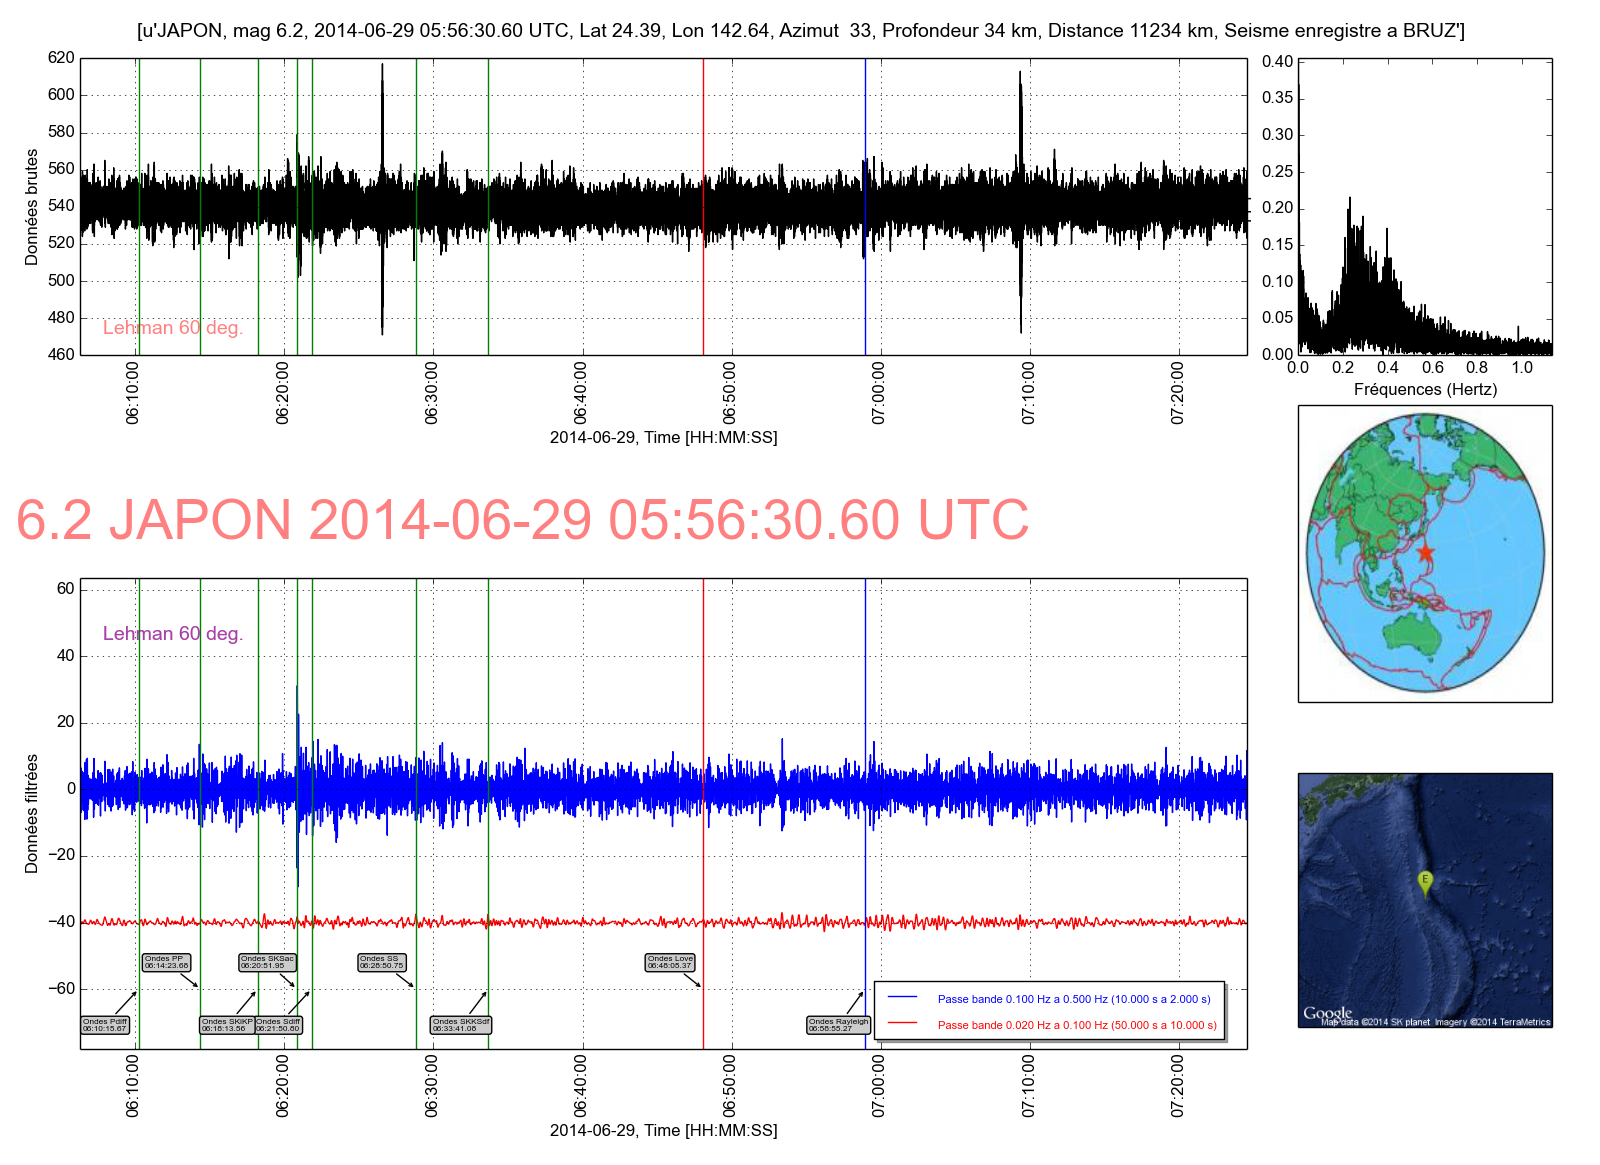Click the green location pin on satellite map

1425,882
